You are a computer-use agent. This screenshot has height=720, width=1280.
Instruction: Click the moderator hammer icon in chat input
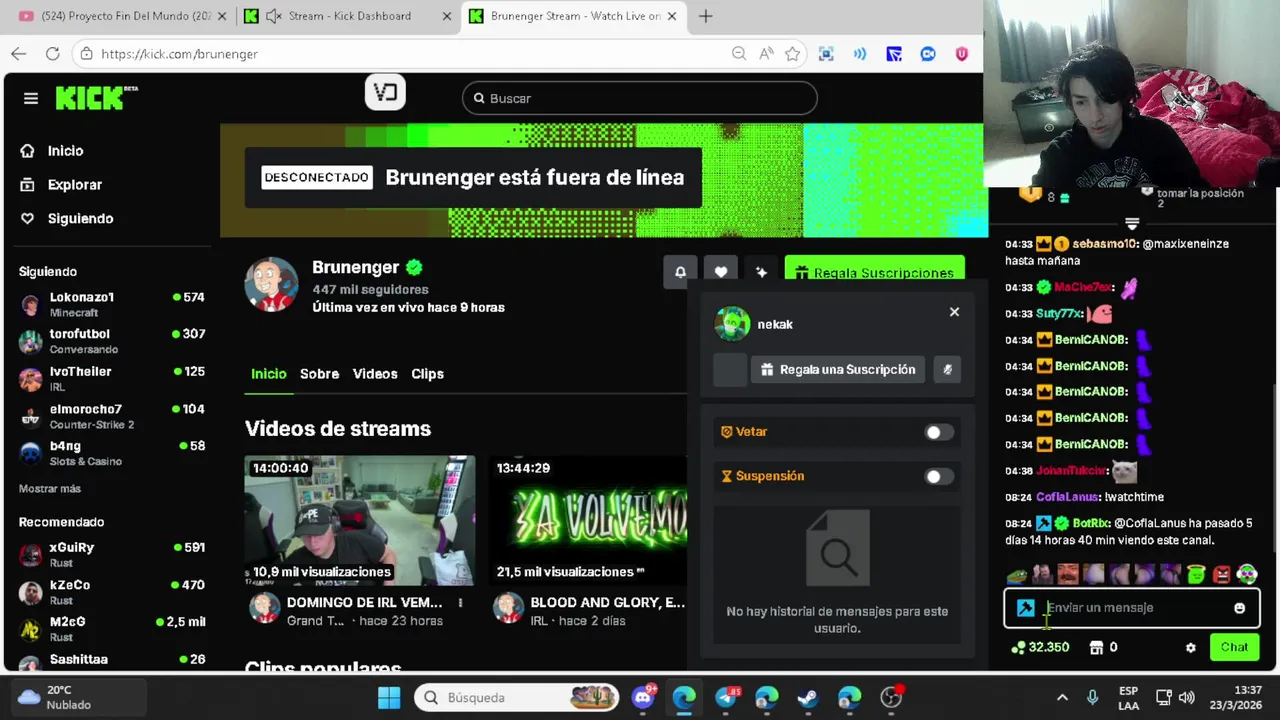click(x=1025, y=608)
